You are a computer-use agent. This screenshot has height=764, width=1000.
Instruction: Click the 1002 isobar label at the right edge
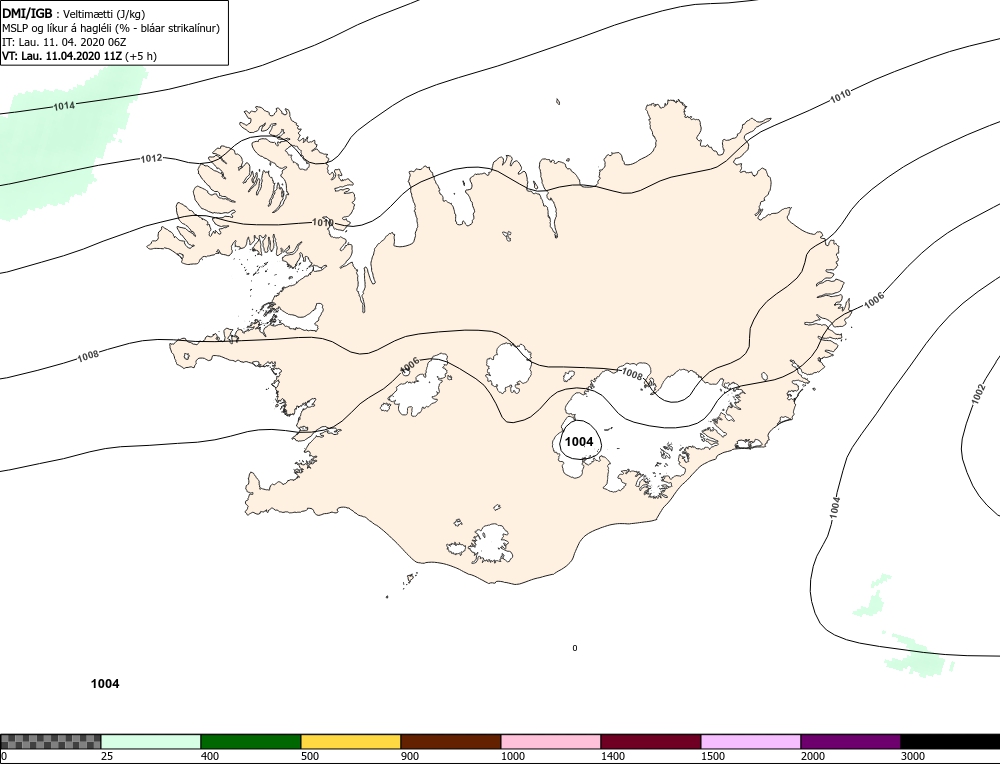click(x=978, y=393)
